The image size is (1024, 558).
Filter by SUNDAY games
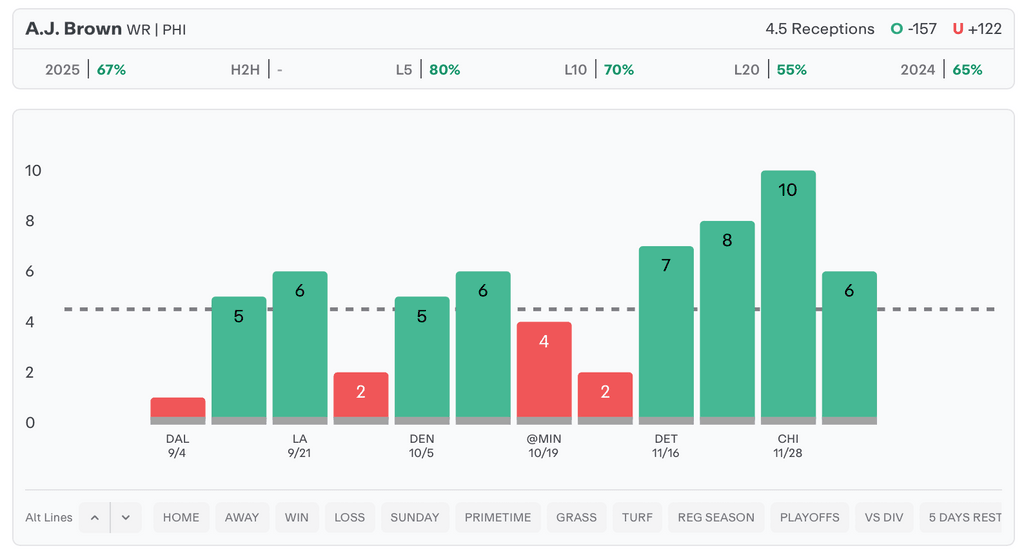414,517
